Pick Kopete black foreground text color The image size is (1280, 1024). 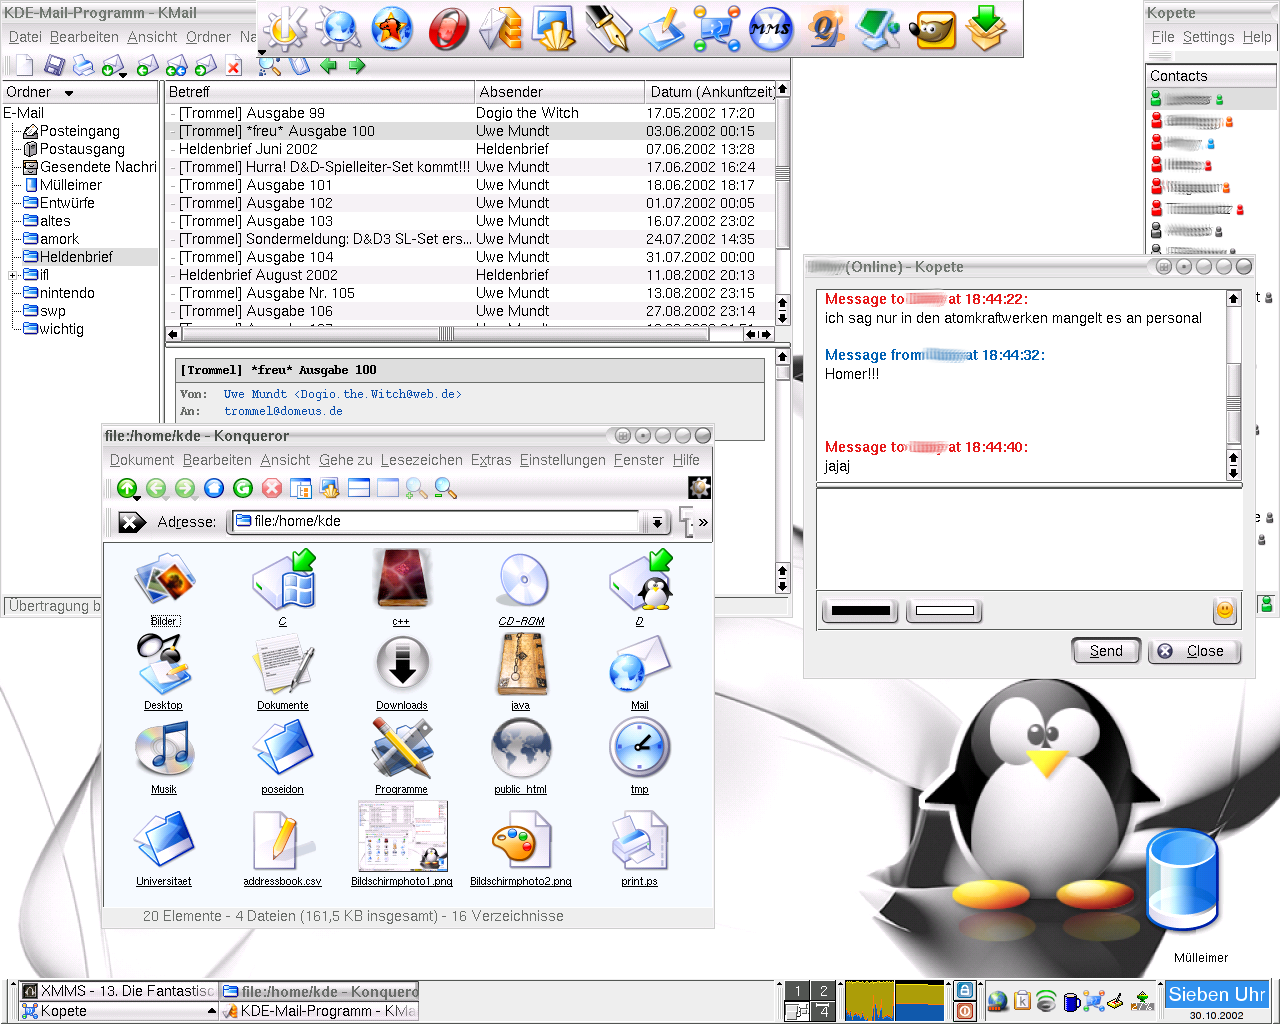(x=860, y=610)
